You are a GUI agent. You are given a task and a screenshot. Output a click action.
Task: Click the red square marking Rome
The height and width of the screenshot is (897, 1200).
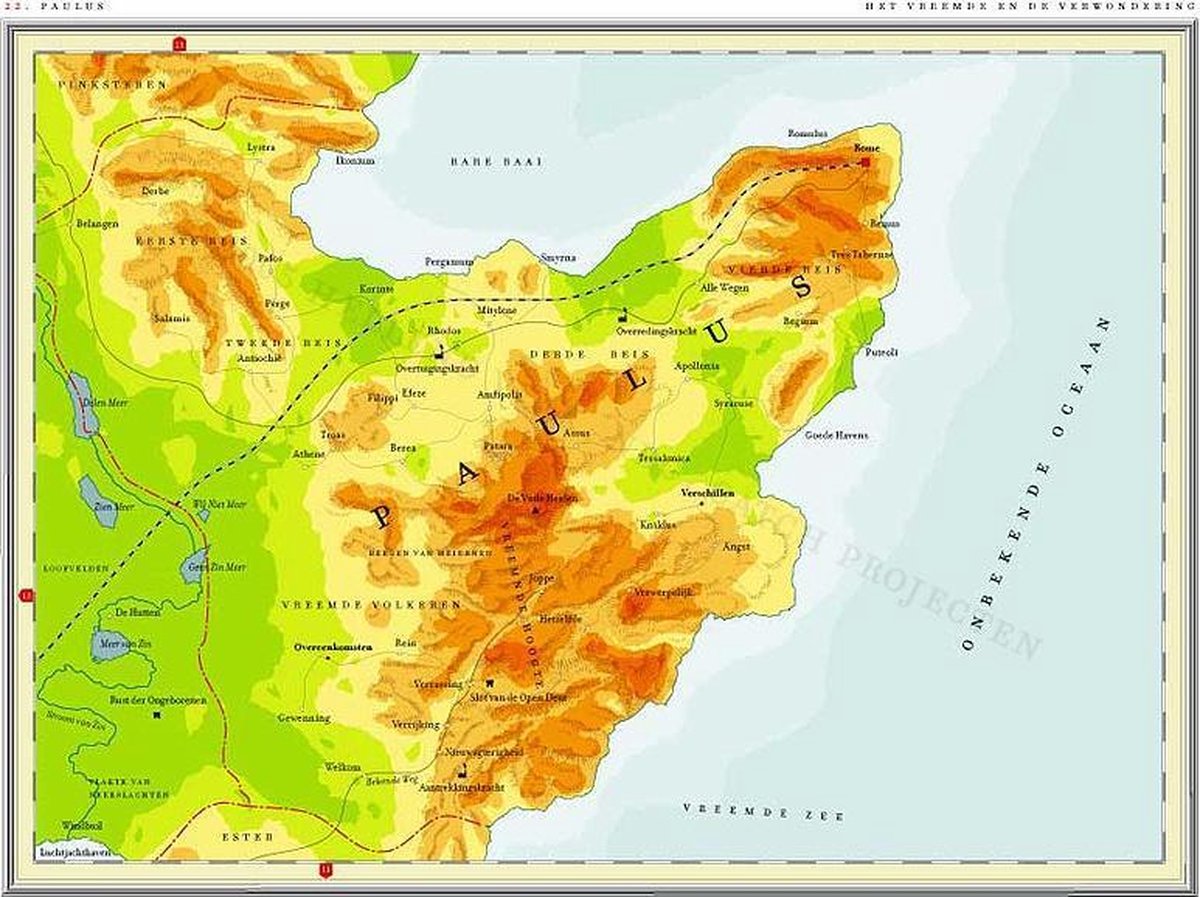tap(865, 160)
